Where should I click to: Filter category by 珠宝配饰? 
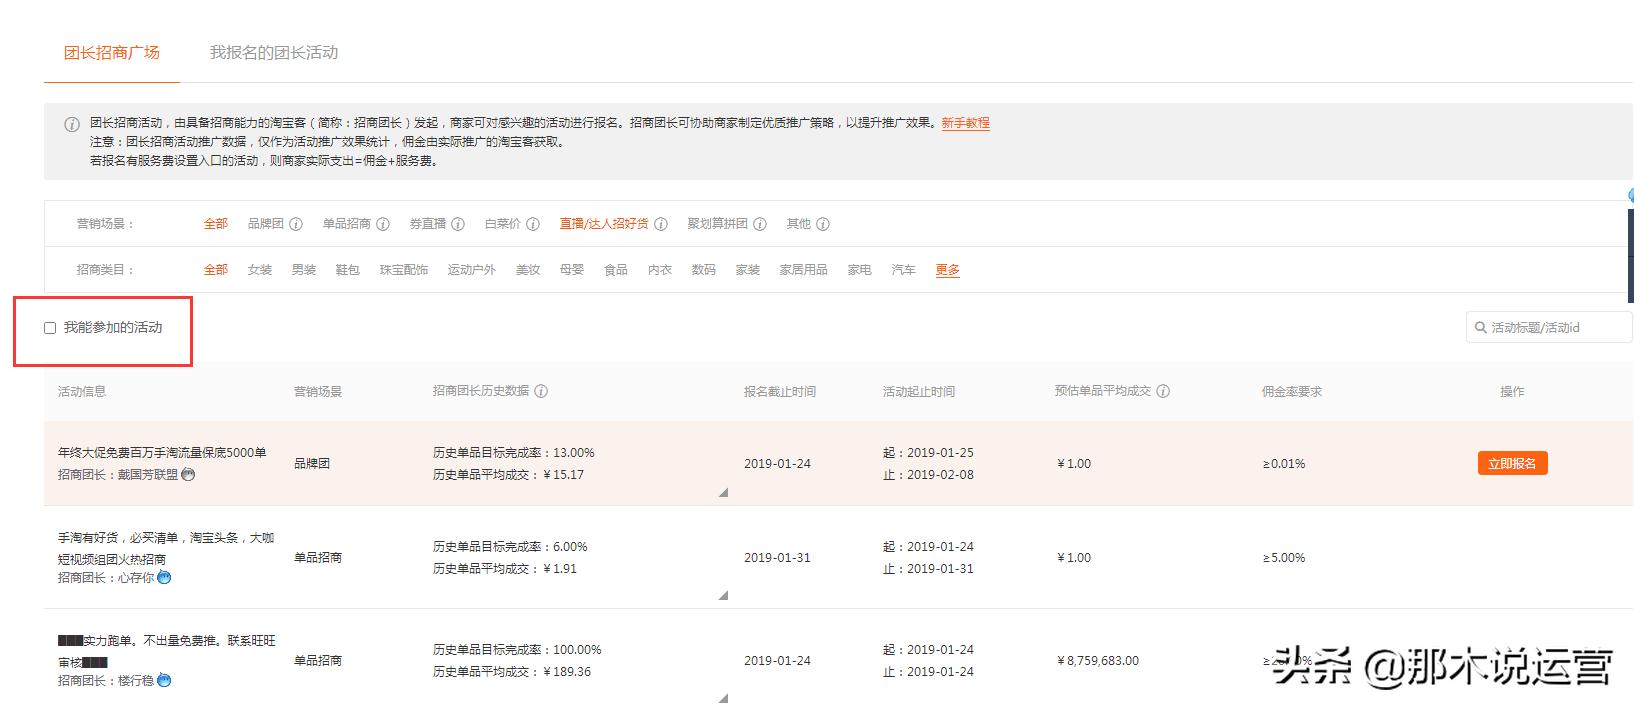404,270
